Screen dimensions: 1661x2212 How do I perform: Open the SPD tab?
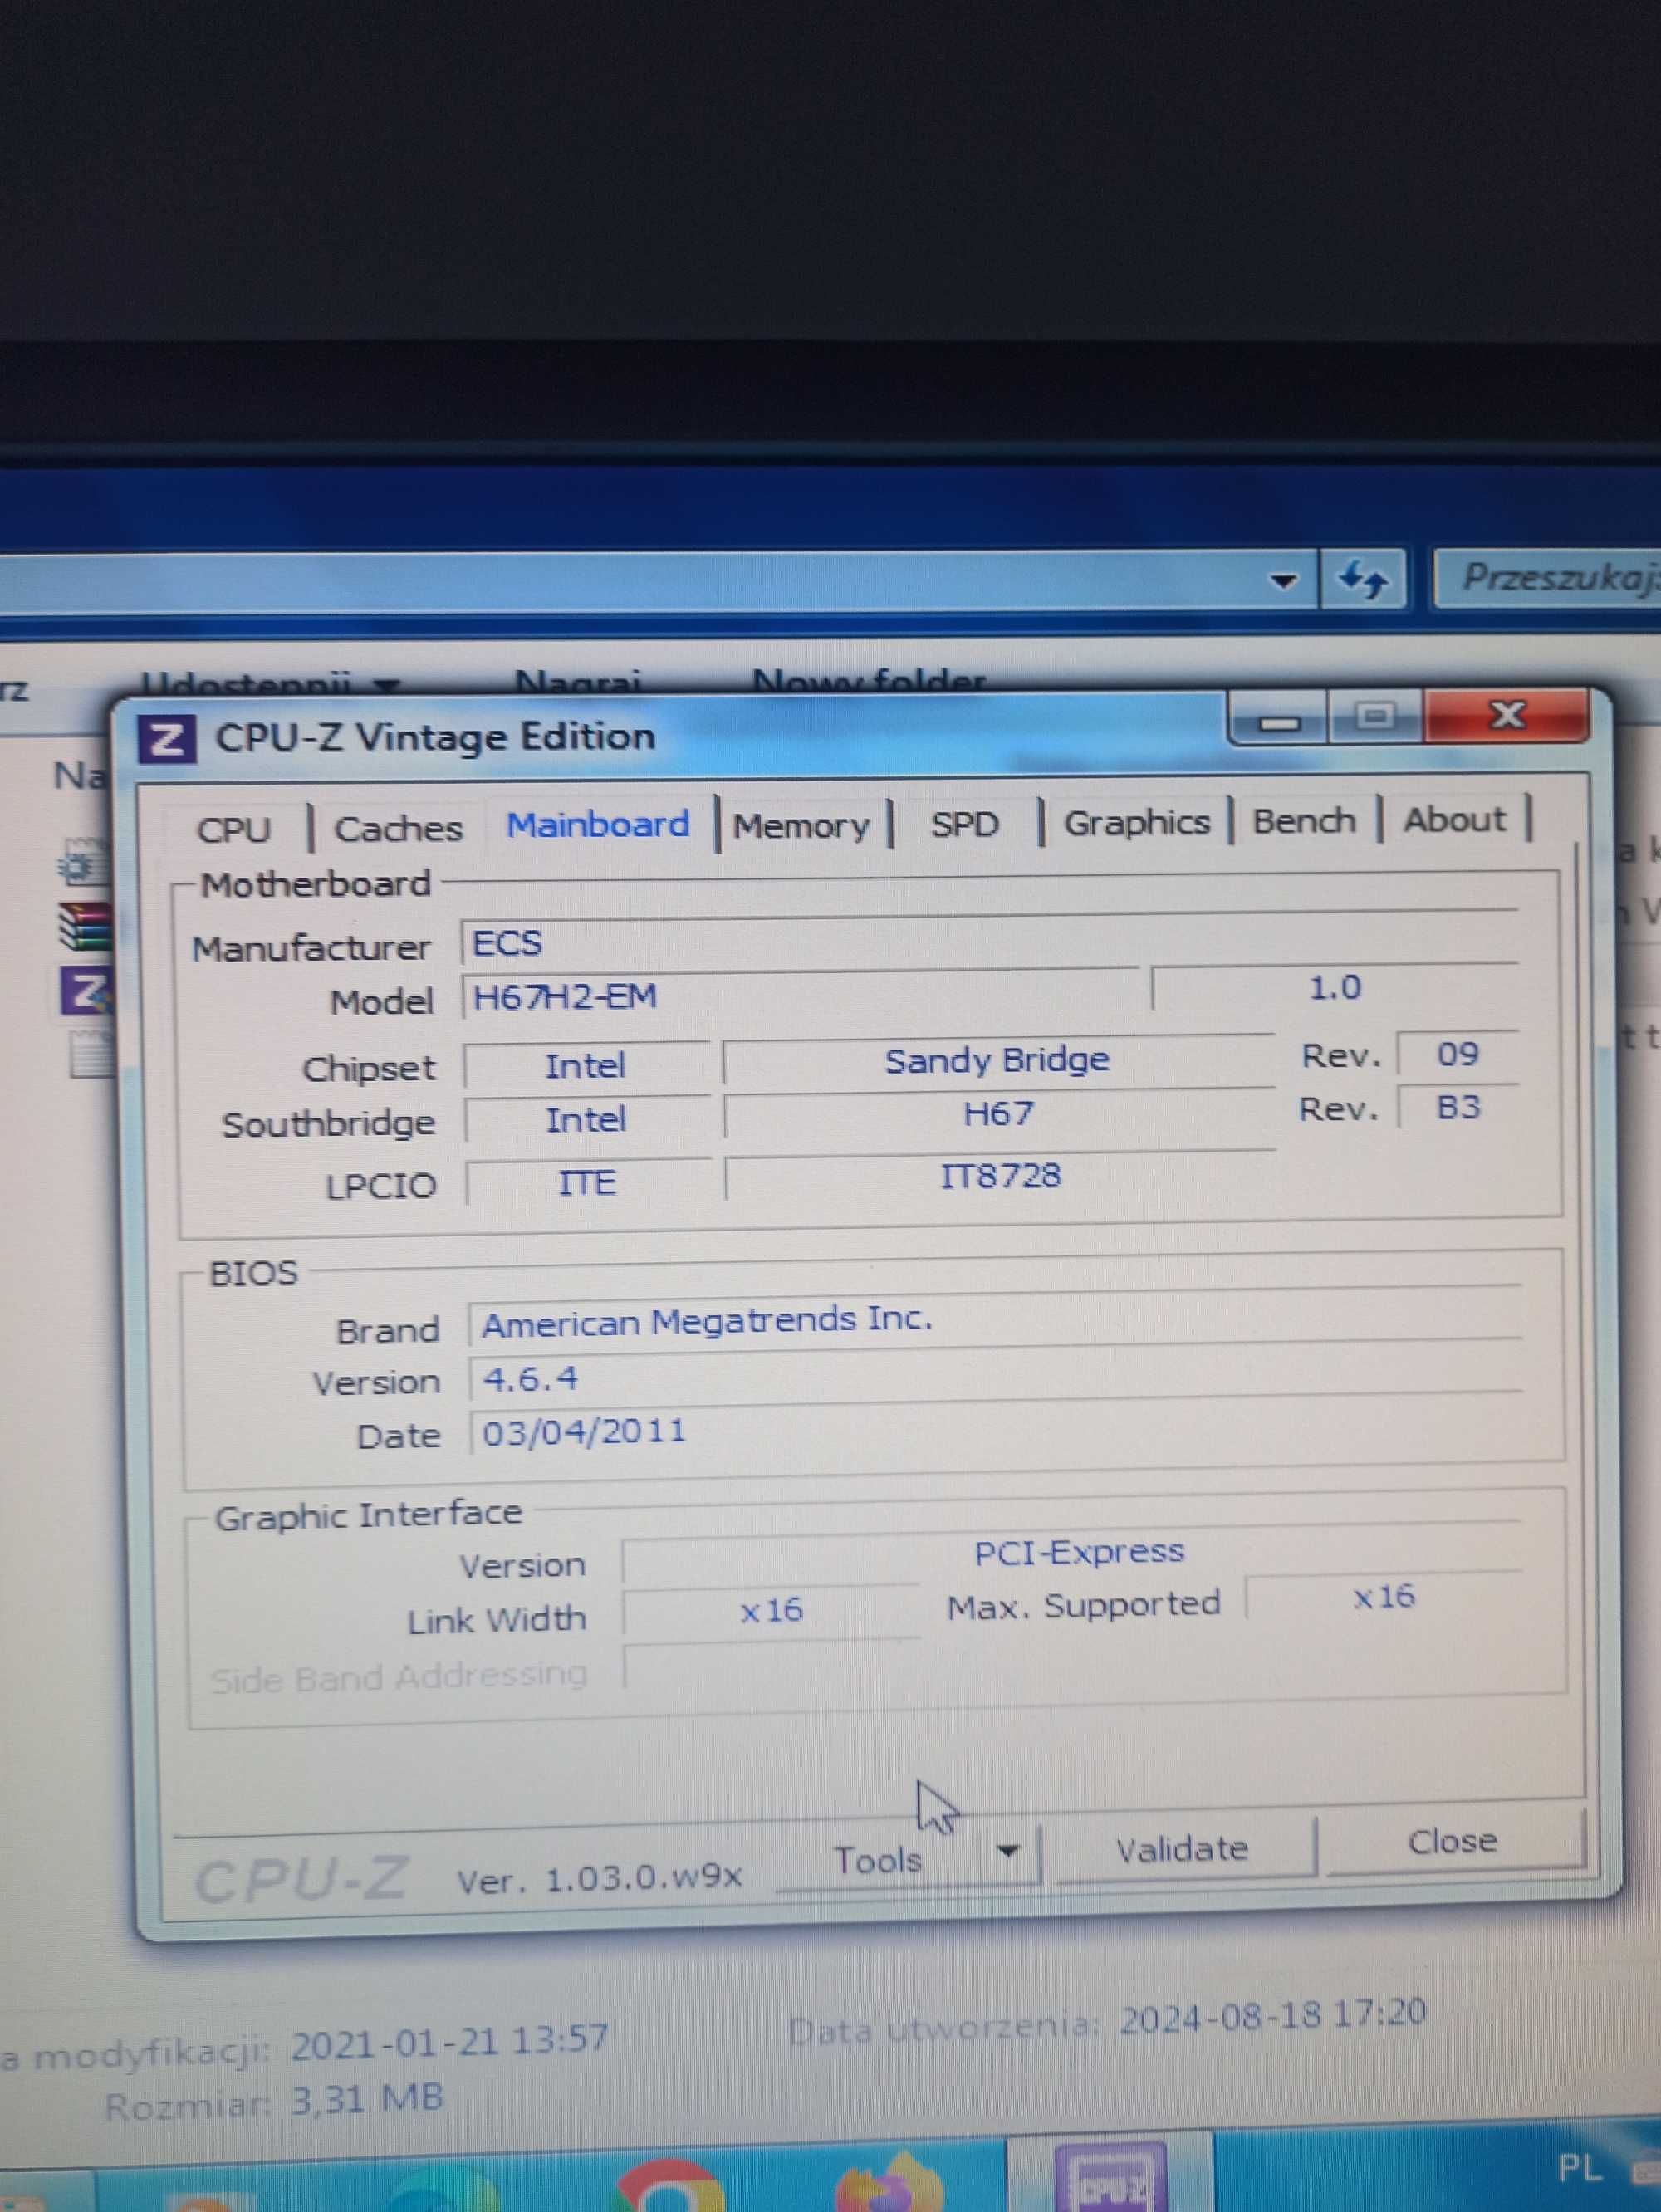pyautogui.click(x=965, y=824)
